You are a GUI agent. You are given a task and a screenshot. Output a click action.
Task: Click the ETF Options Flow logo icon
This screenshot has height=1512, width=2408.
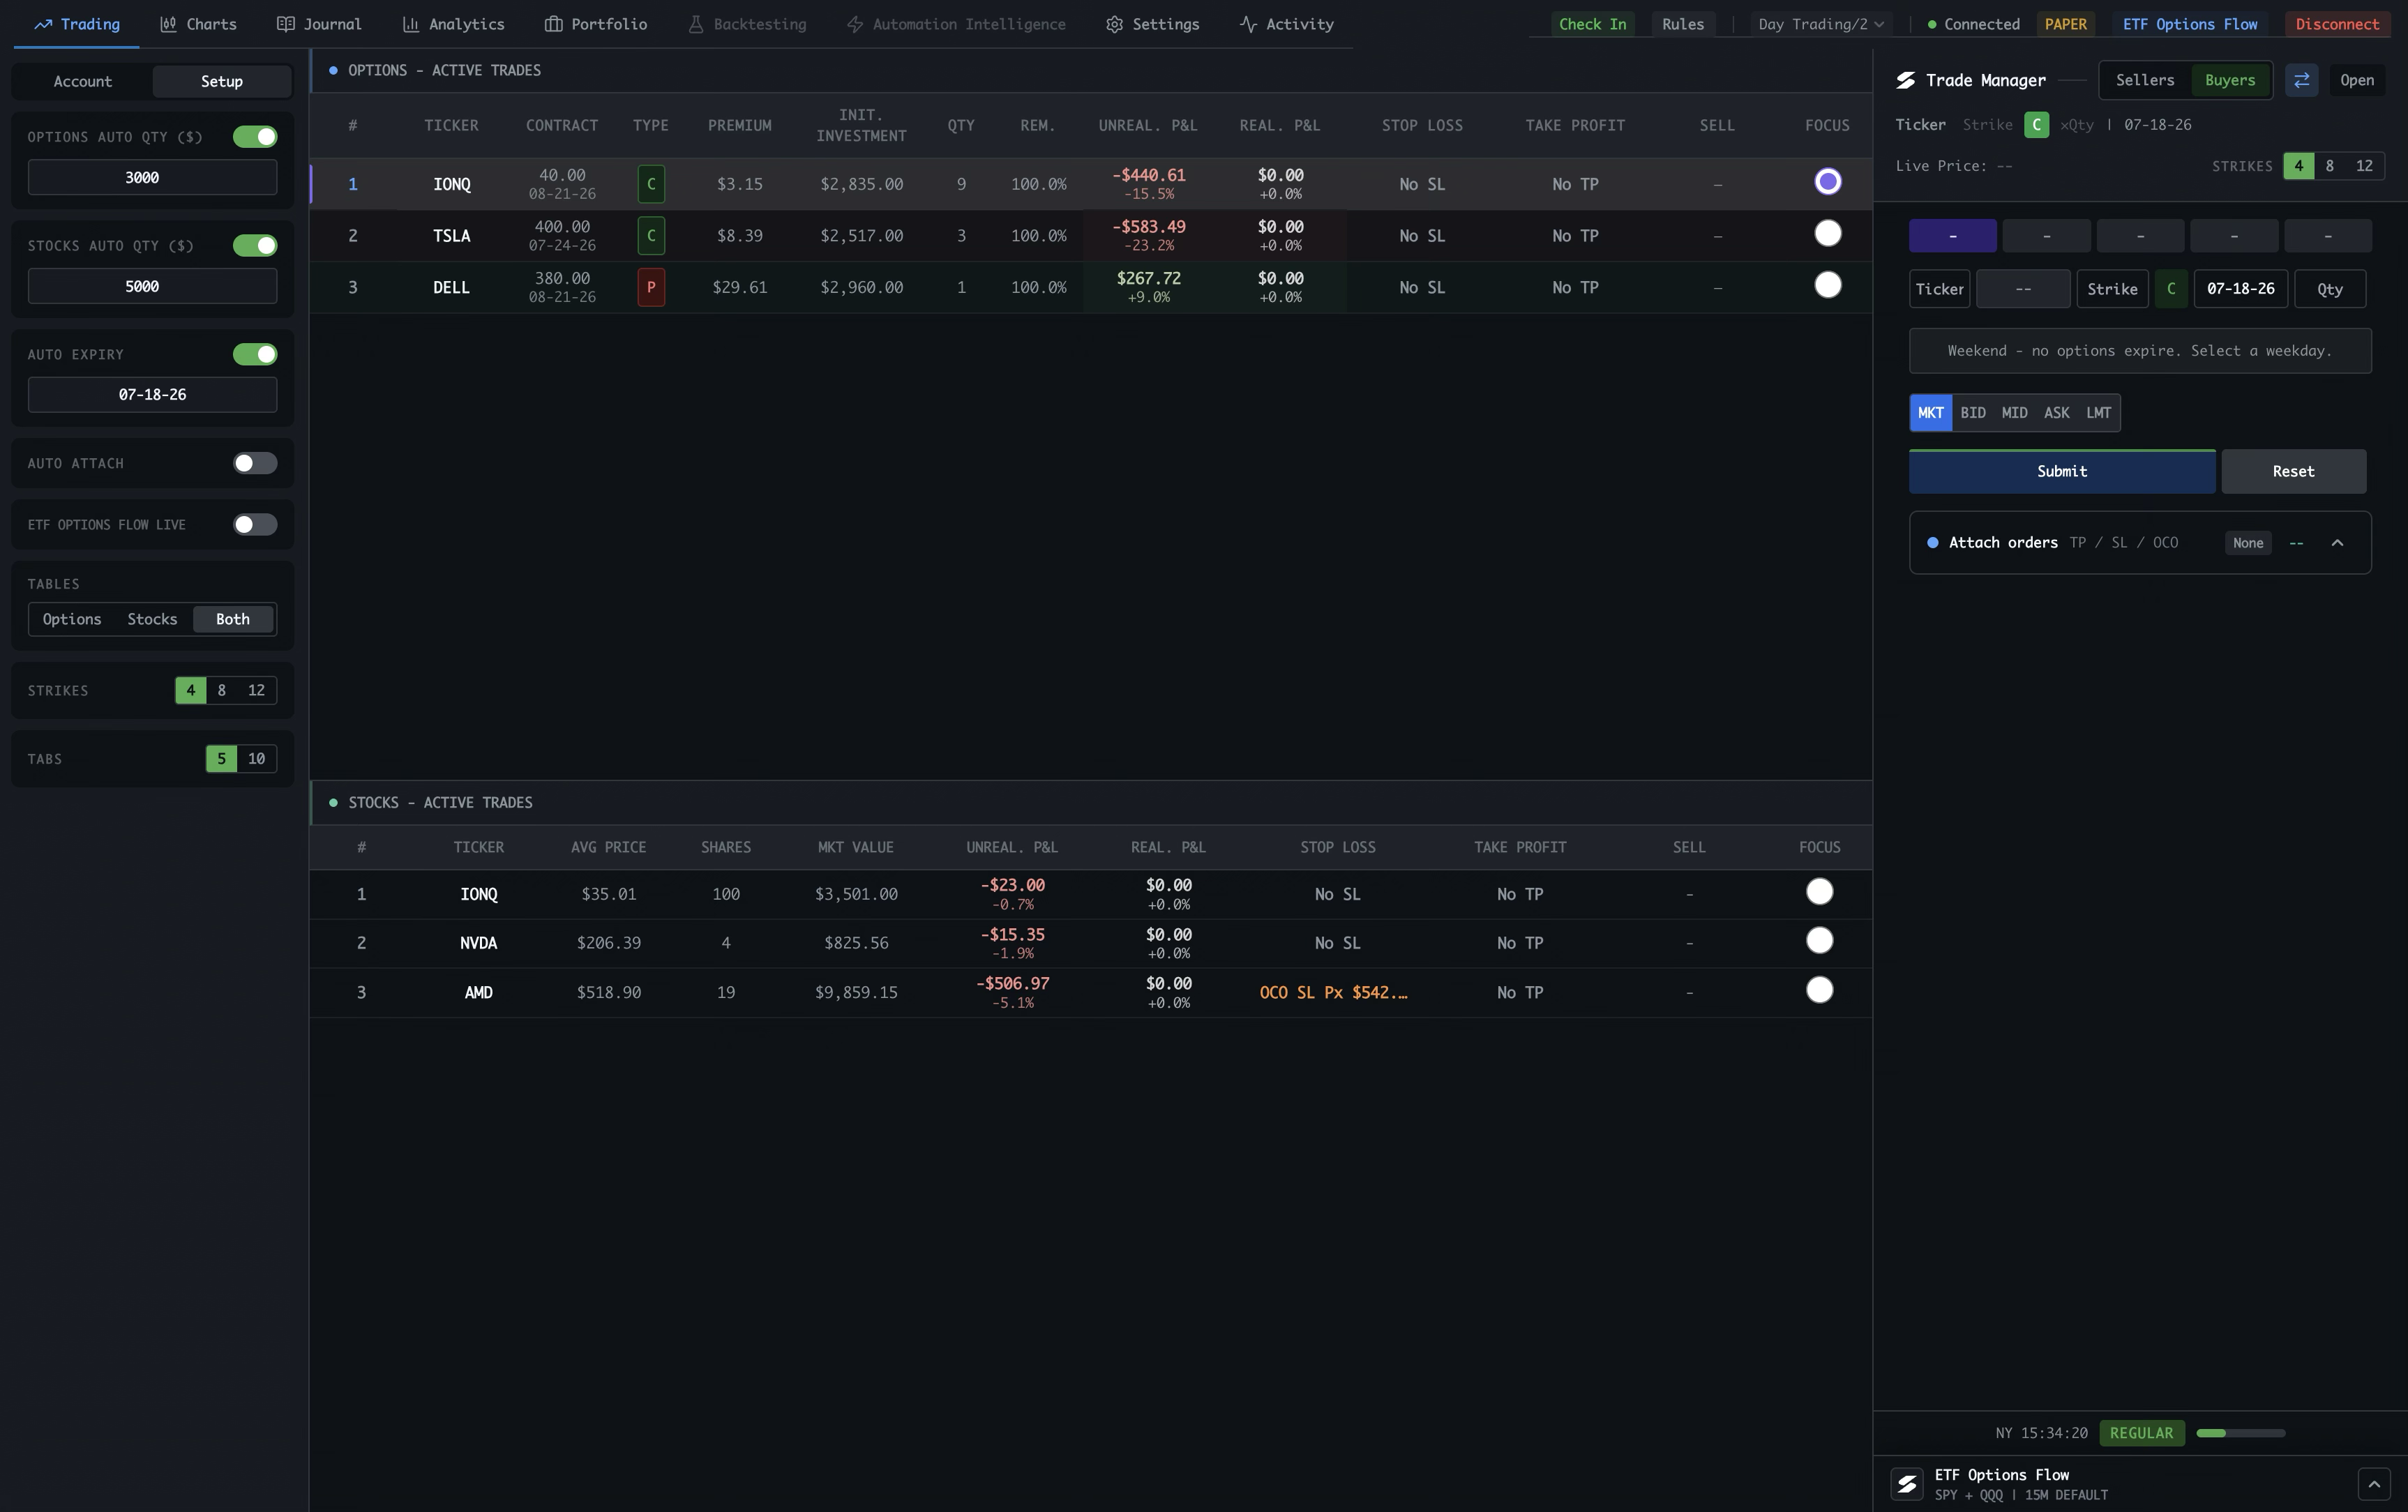click(1906, 1483)
